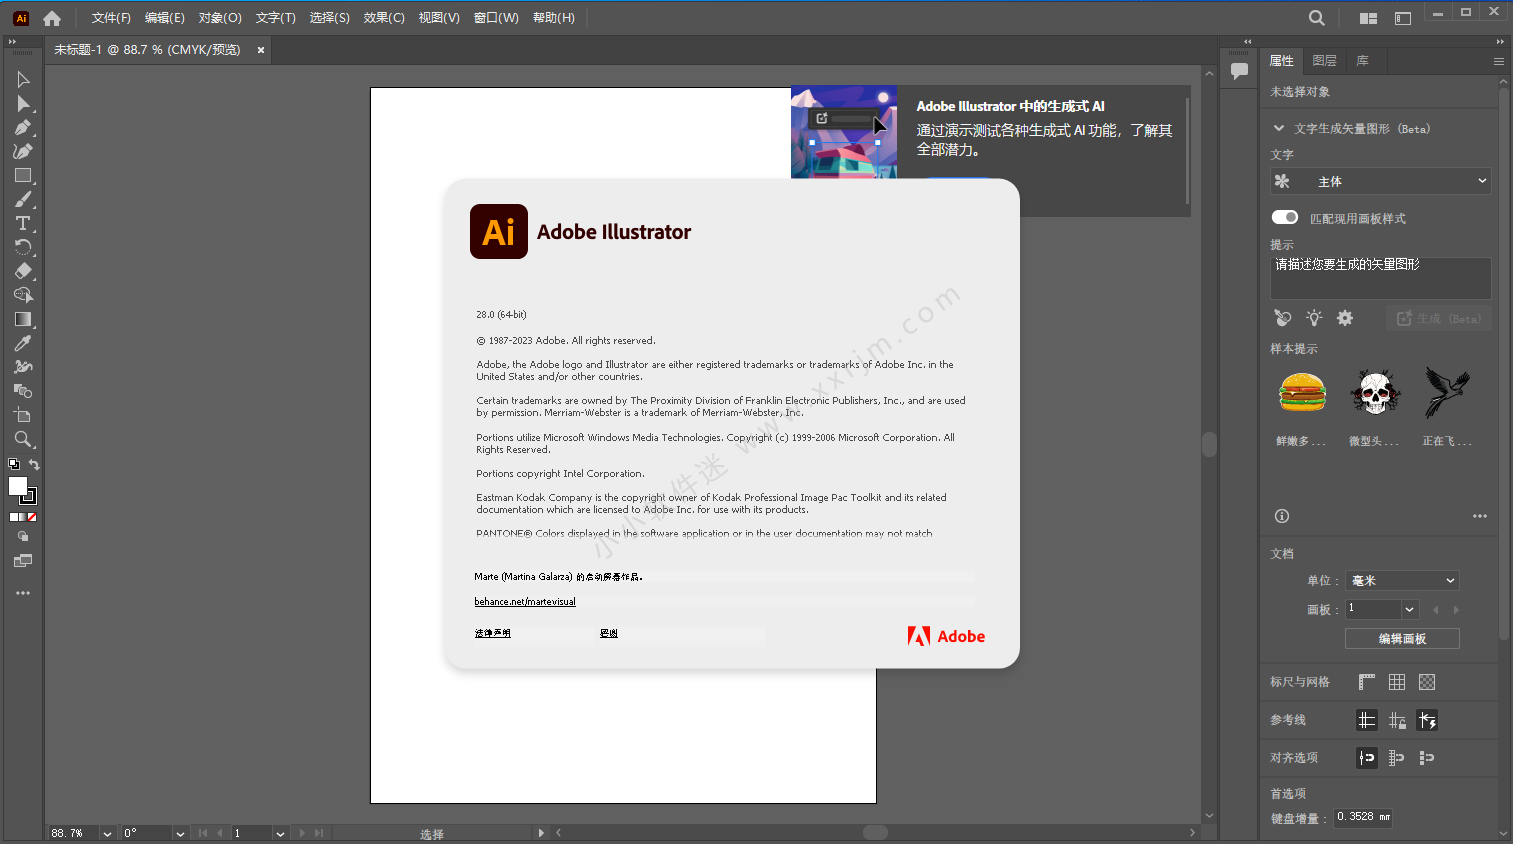The height and width of the screenshot is (844, 1513).
Task: Click the credits link in About dialog
Action: 609,633
